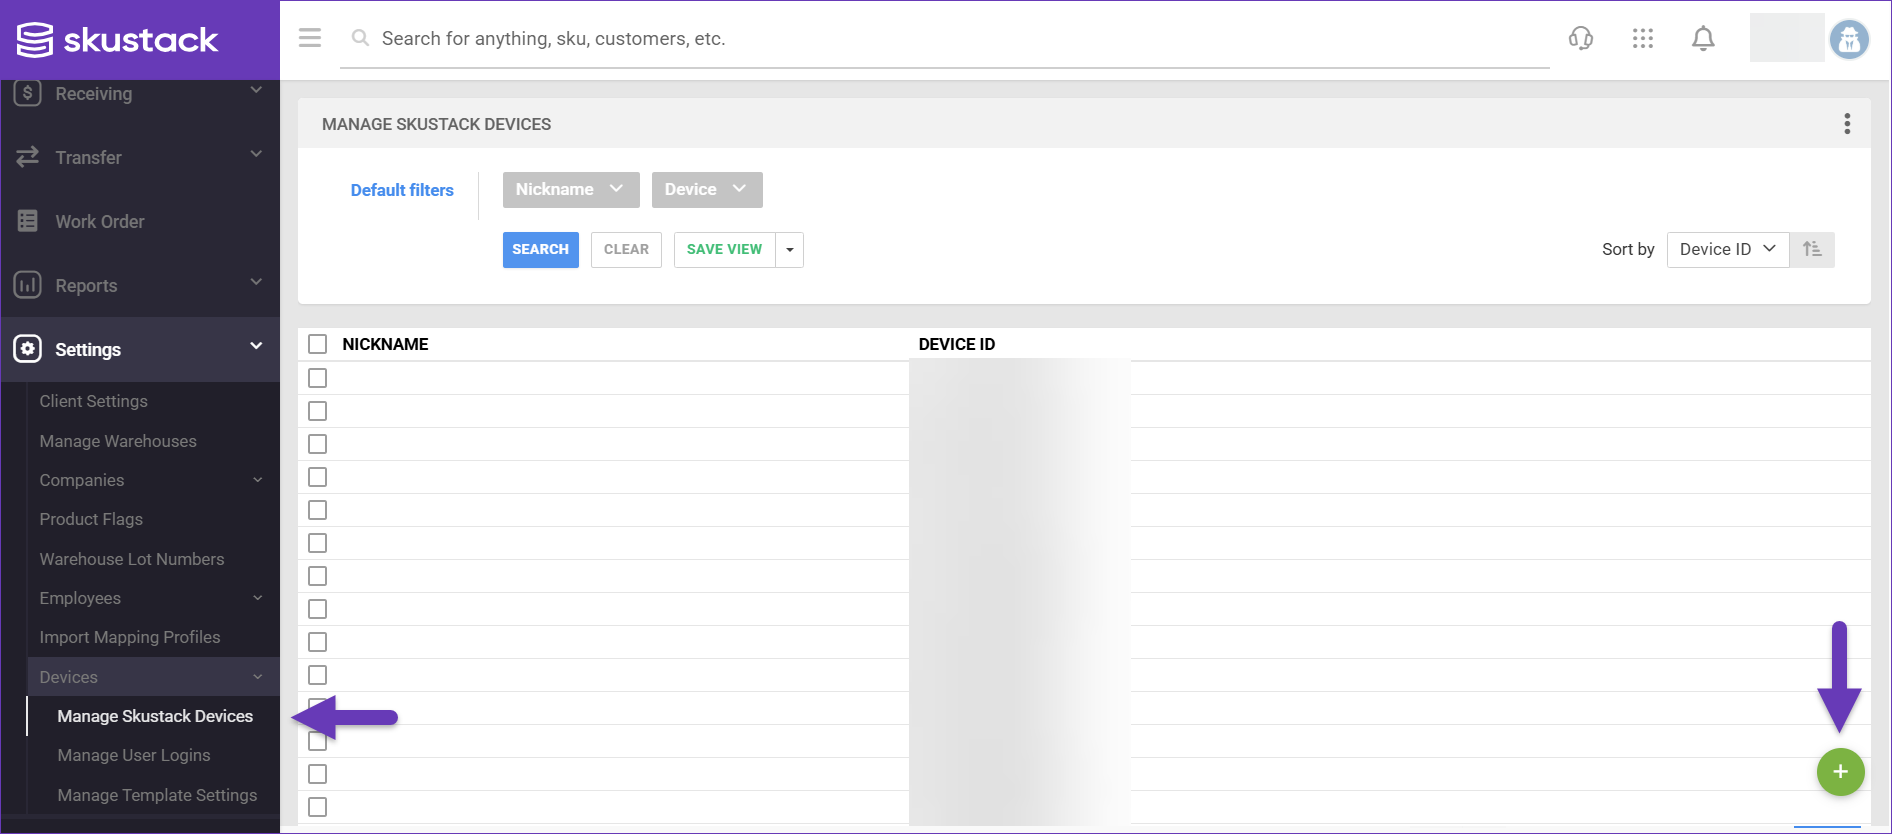Expand the Reports menu chevron

tap(256, 282)
